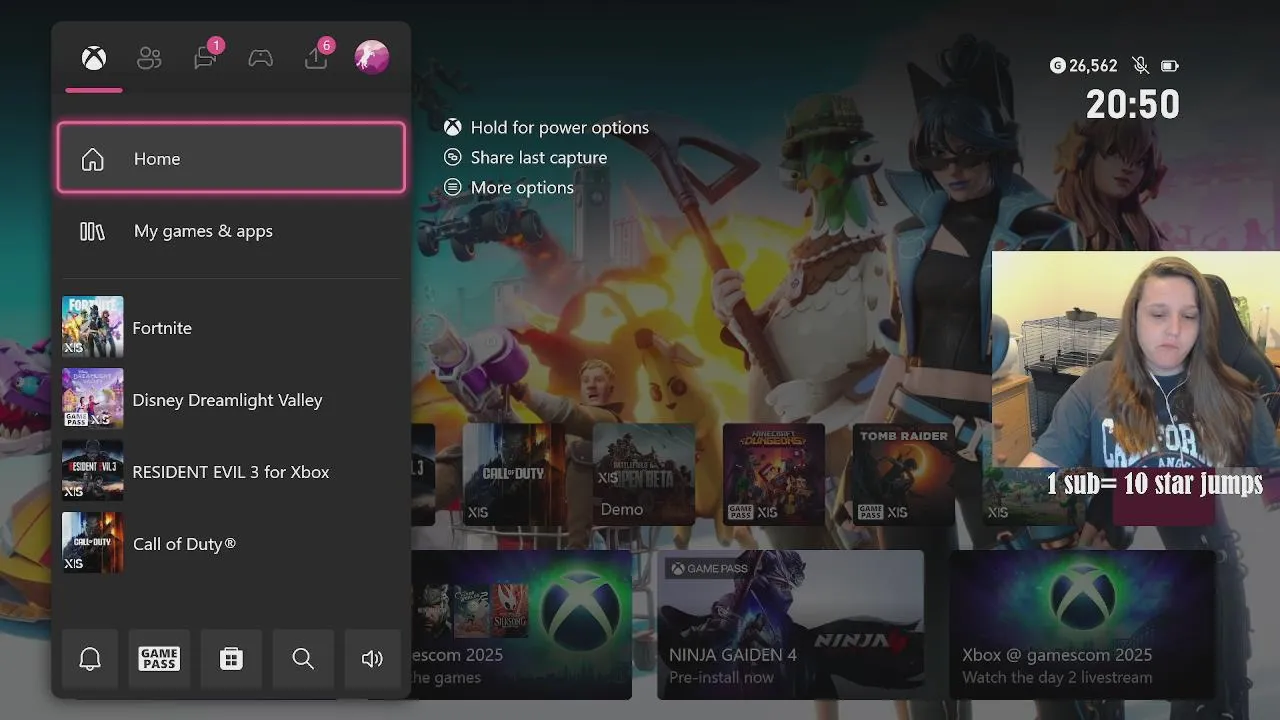Launch RESIDENT EVIL 3 for Xbox
1280x720 pixels.
click(x=231, y=471)
